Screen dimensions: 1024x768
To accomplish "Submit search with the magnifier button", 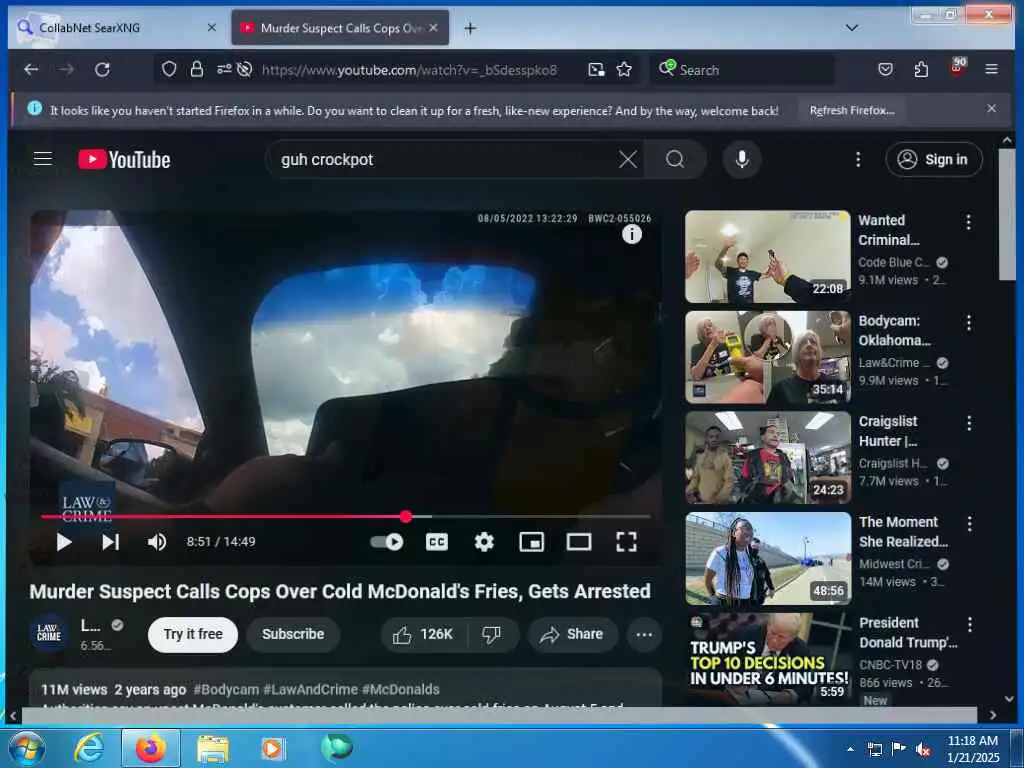I will point(675,159).
